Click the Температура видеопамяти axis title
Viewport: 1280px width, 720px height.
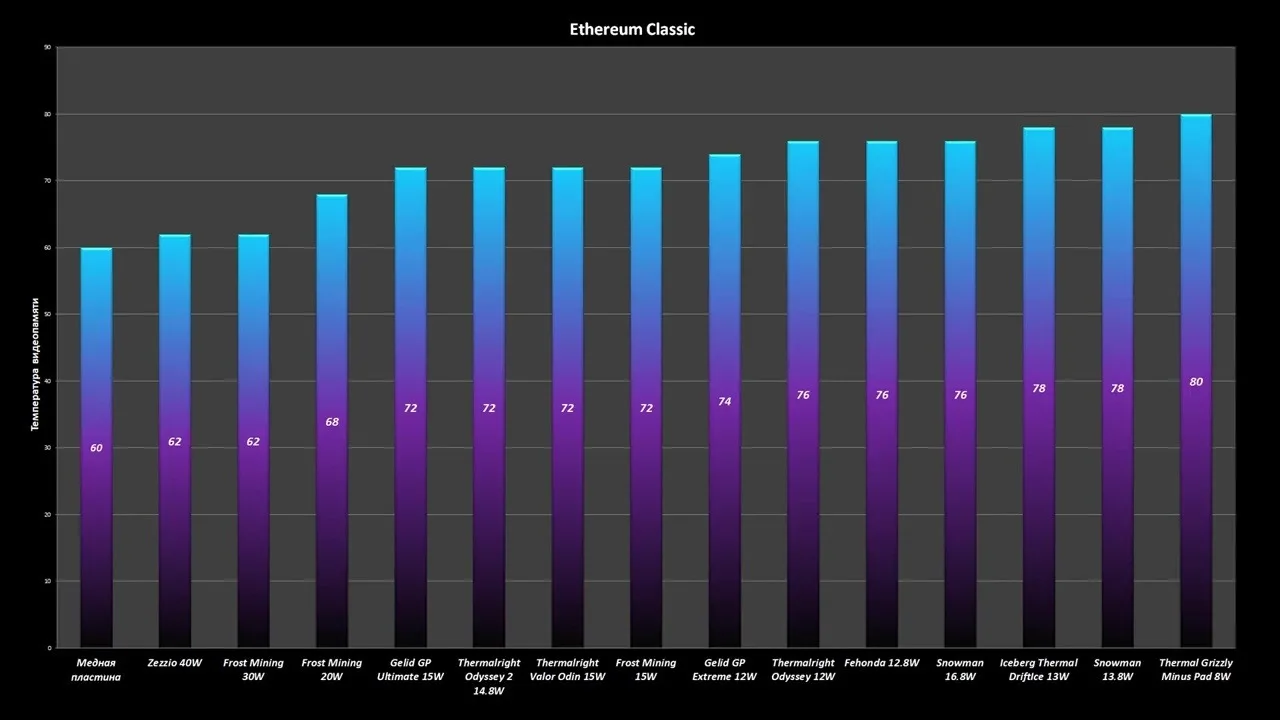pos(35,364)
